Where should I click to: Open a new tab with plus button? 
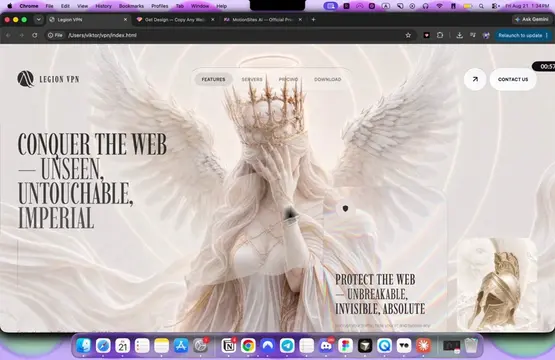point(313,19)
